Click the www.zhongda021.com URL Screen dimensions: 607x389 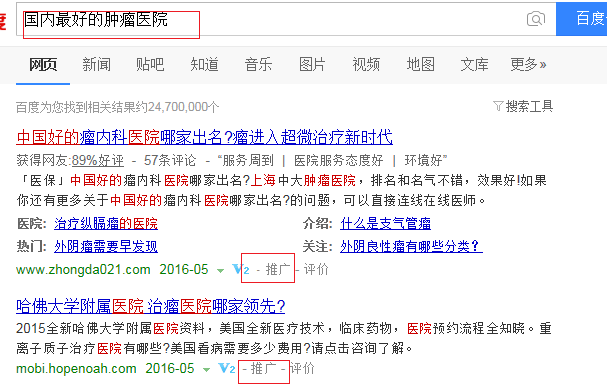[x=83, y=269]
